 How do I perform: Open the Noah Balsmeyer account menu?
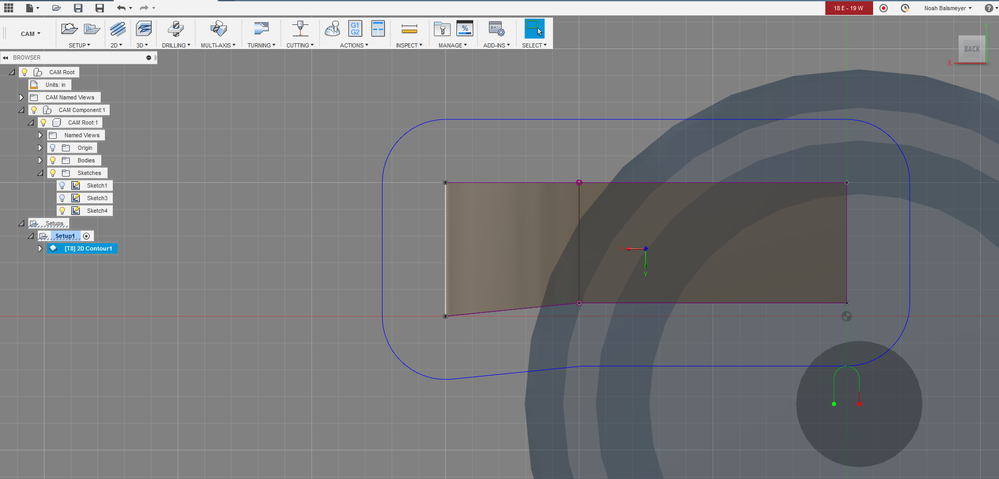pyautogui.click(x=948, y=8)
